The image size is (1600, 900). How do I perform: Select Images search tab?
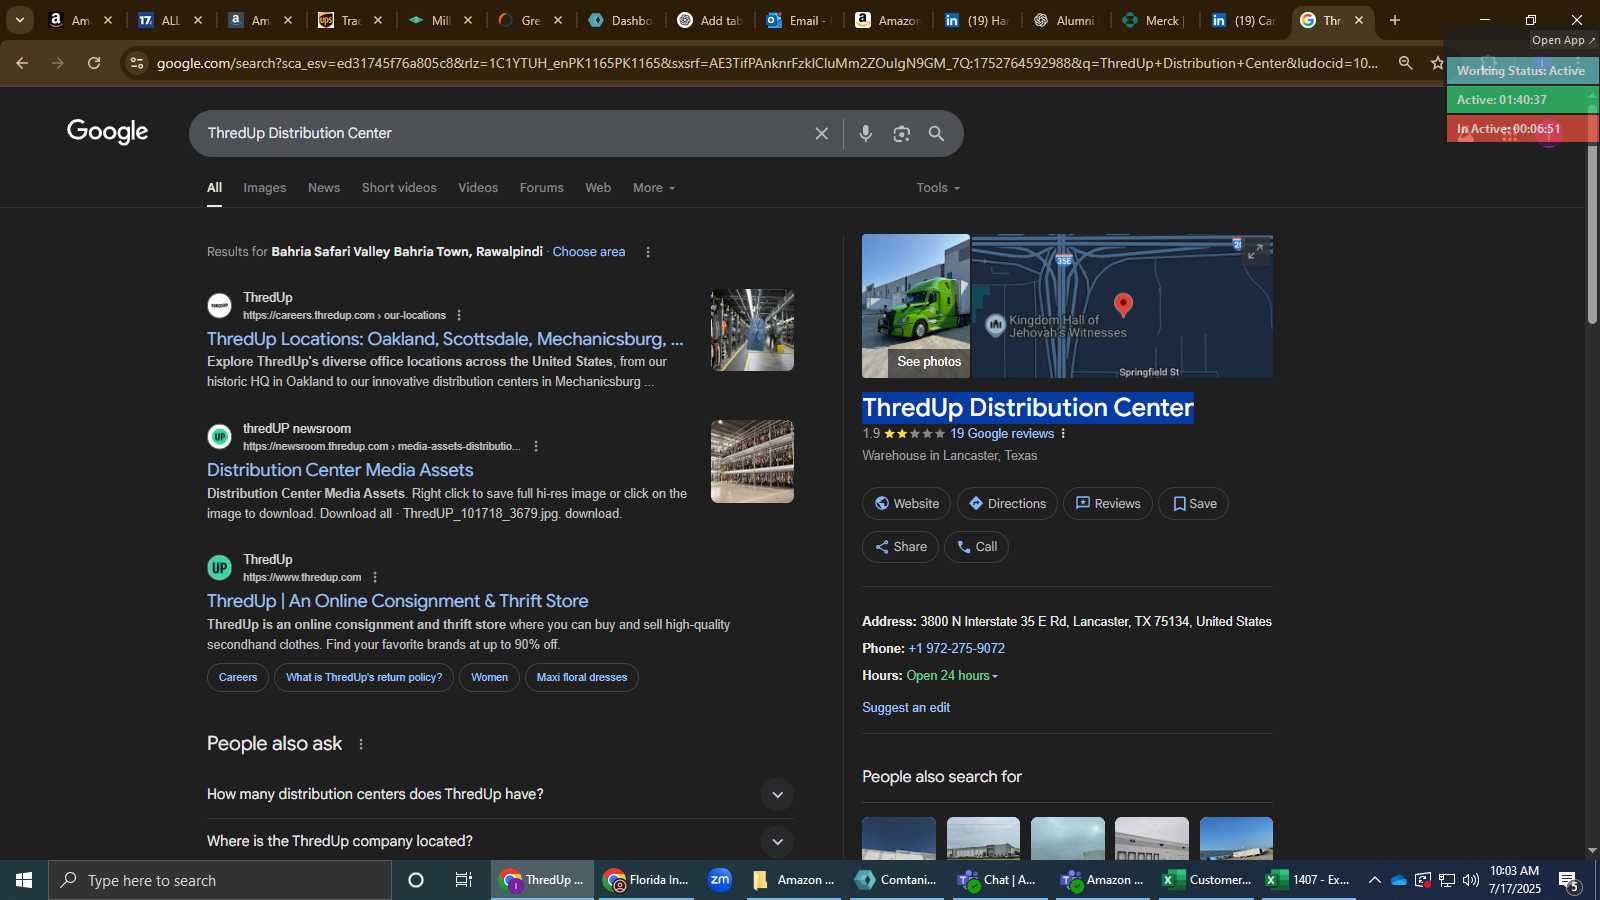pyautogui.click(x=264, y=188)
